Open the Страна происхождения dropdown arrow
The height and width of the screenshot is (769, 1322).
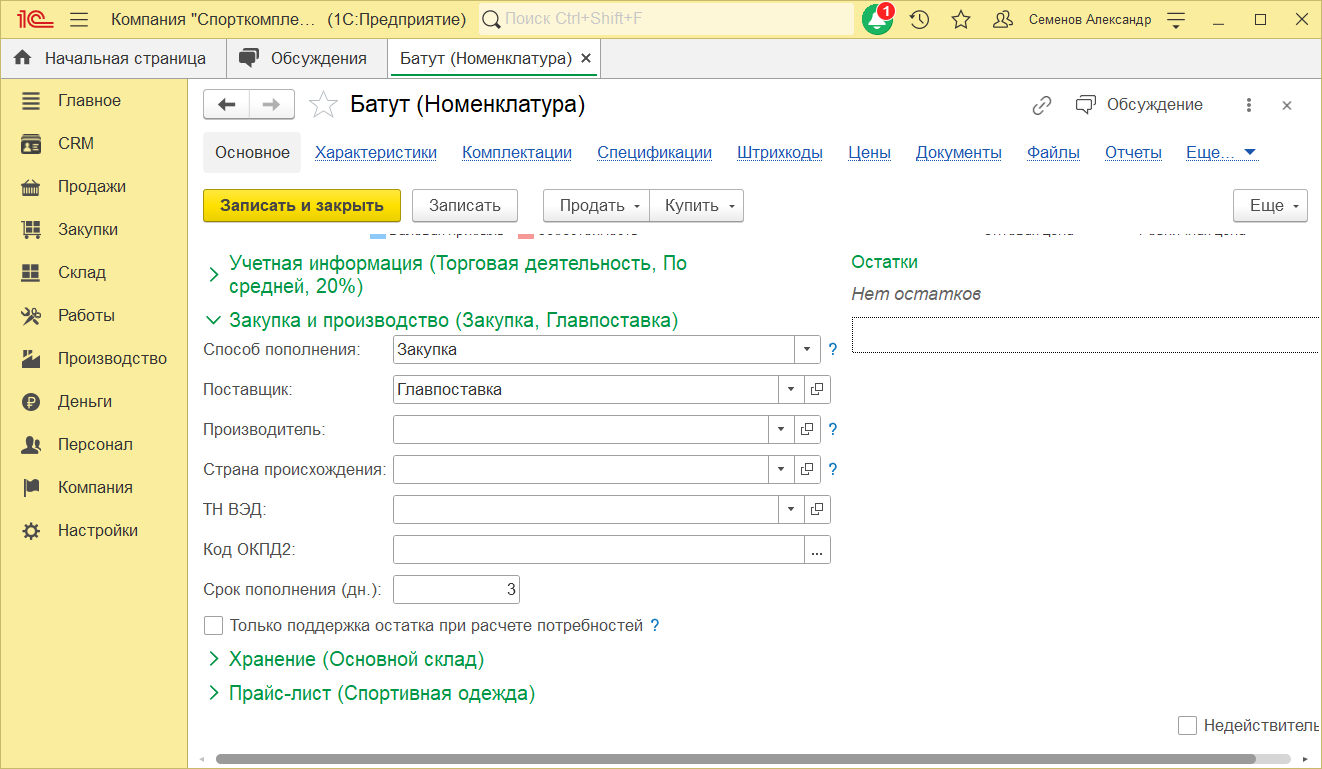(x=781, y=469)
